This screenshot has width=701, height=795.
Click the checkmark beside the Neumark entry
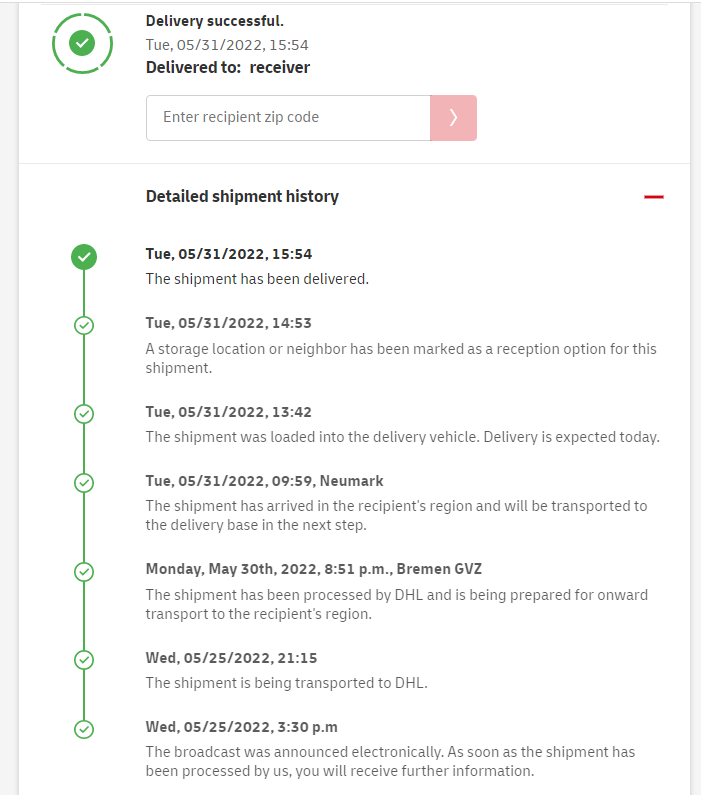point(84,483)
